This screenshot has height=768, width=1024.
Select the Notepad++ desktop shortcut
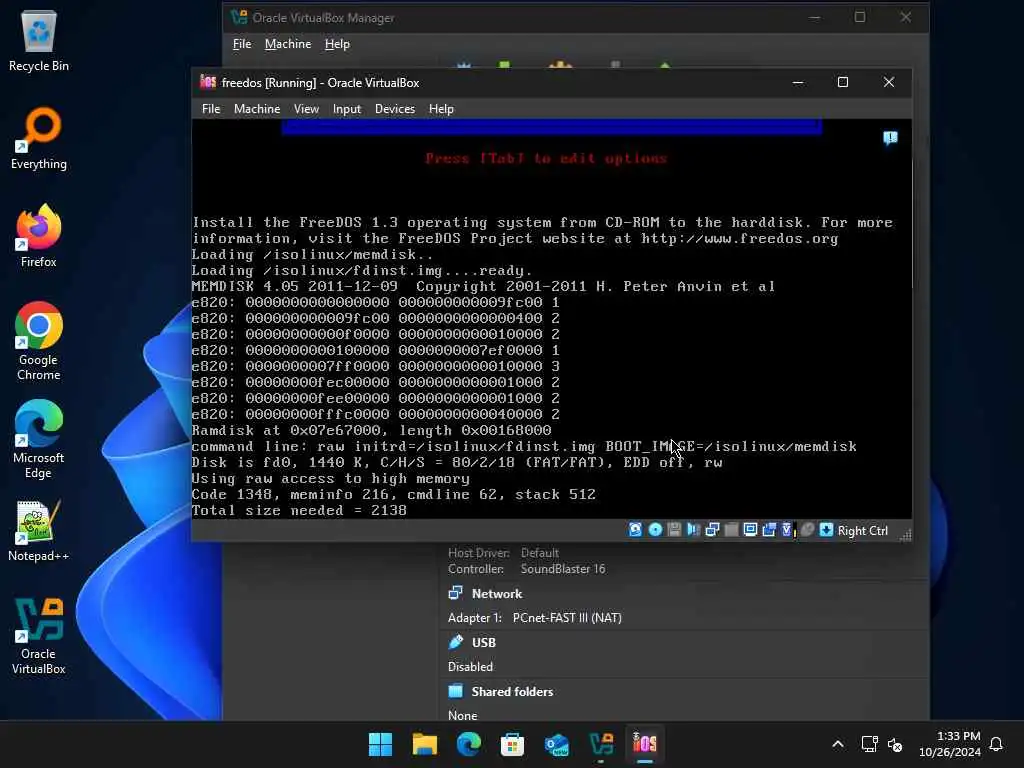(x=39, y=530)
